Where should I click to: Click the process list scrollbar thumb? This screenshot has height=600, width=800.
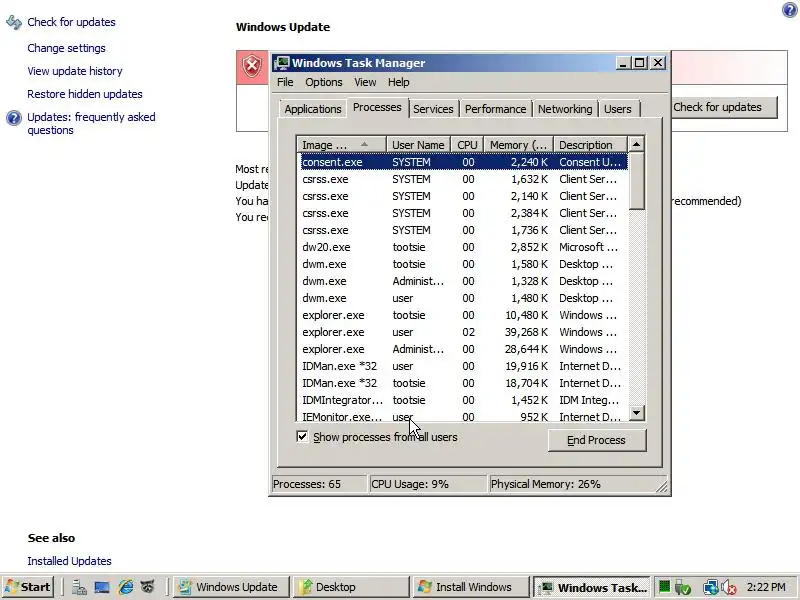(637, 181)
